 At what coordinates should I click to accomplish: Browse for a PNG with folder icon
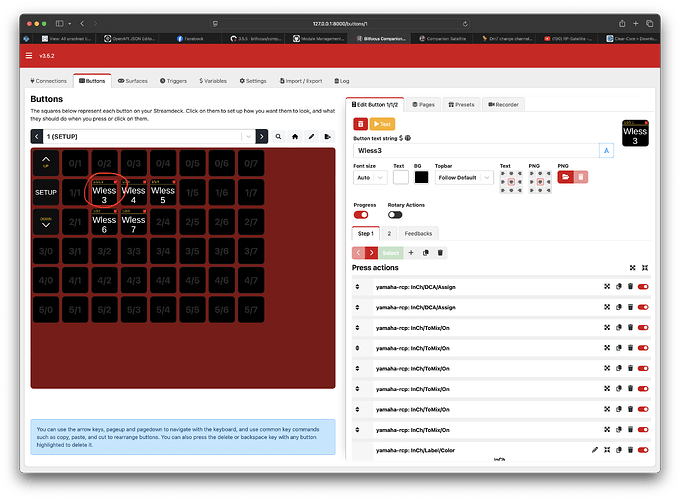(565, 177)
